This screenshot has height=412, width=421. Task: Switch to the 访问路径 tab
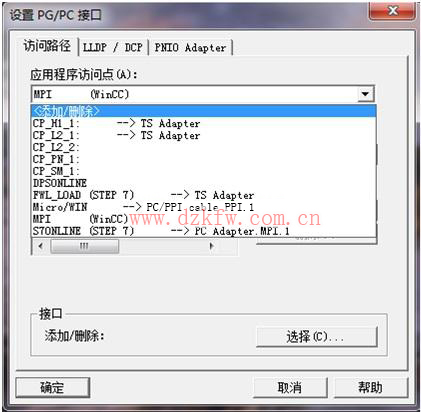pyautogui.click(x=47, y=46)
